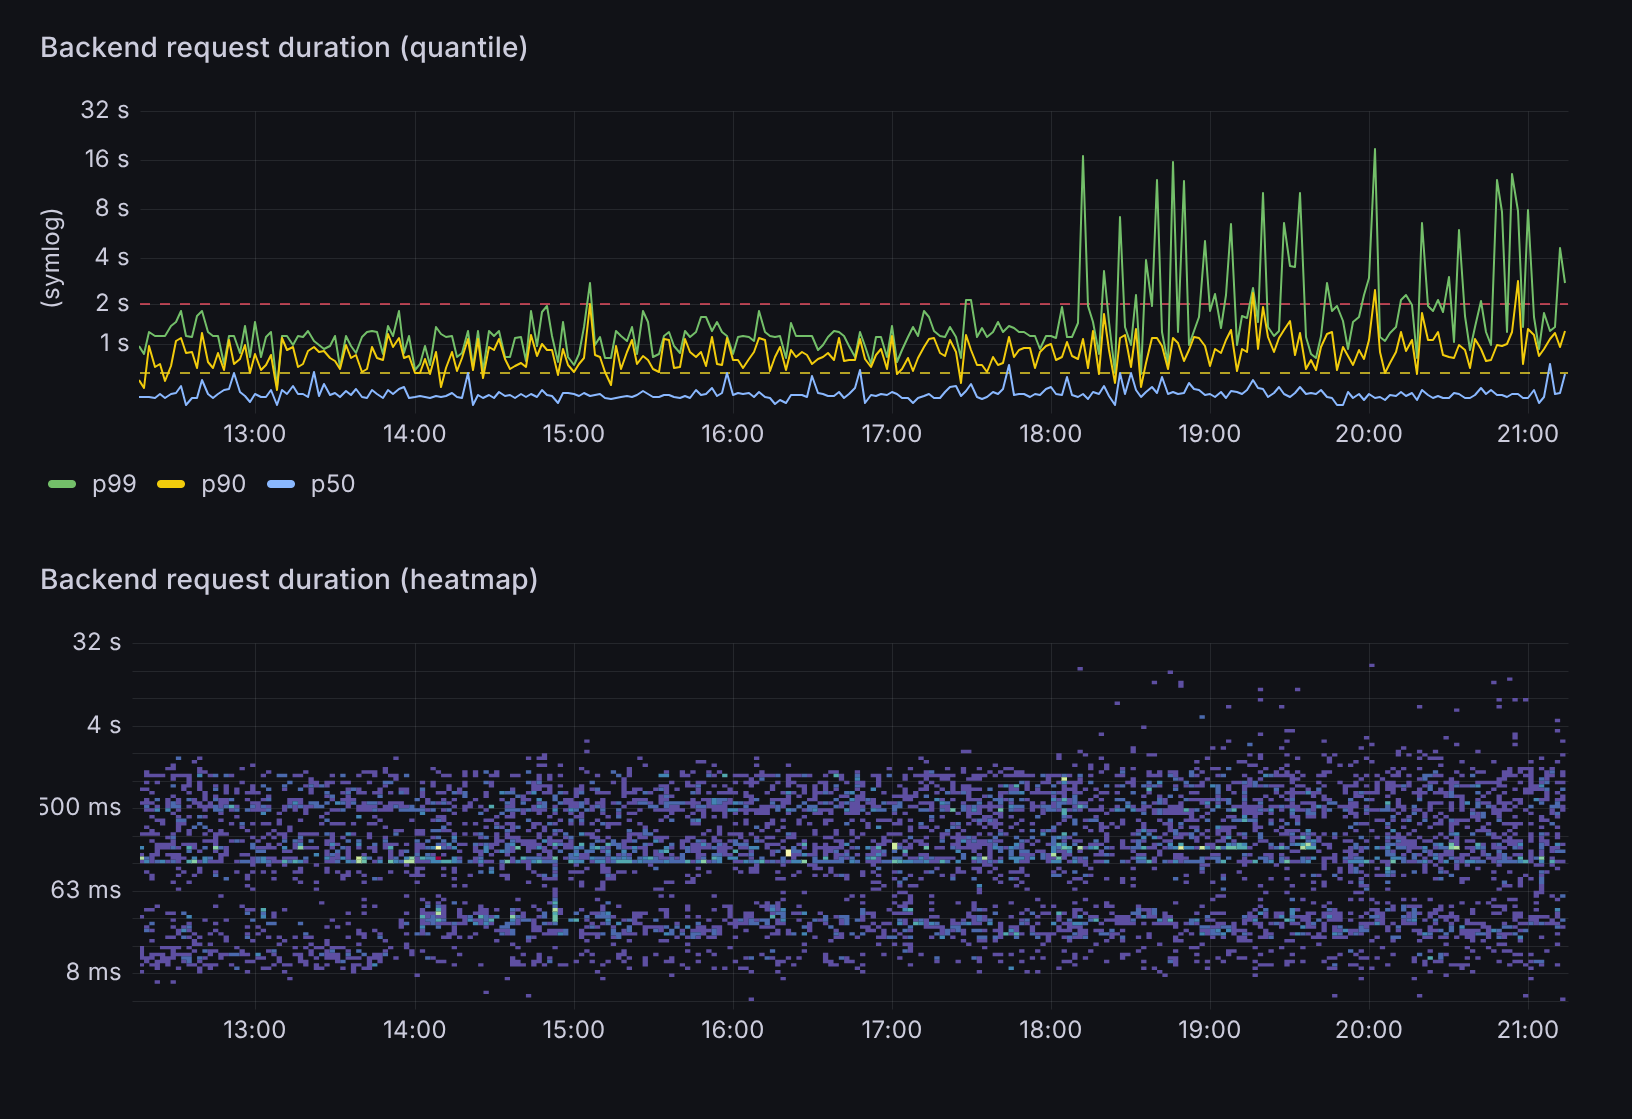Toggle p50 series in the legend
The height and width of the screenshot is (1119, 1632).
point(332,484)
